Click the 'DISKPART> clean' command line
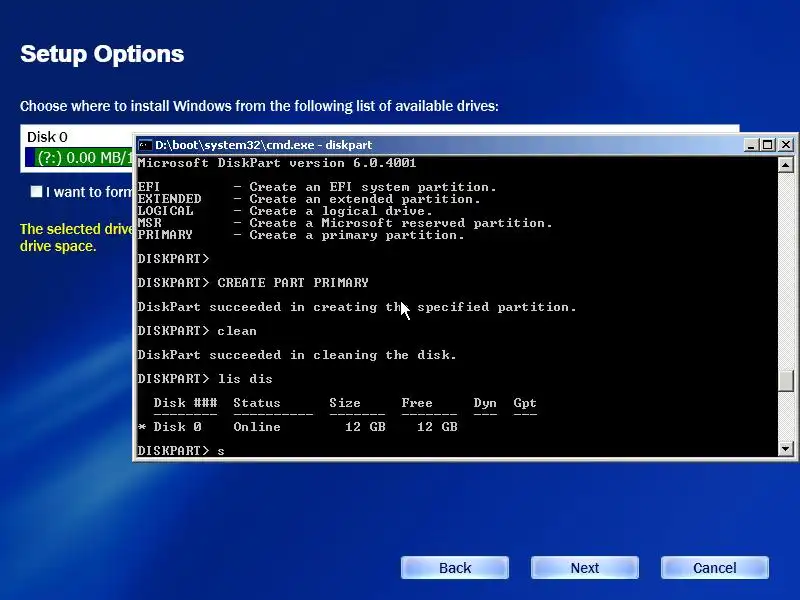The height and width of the screenshot is (600, 800). (197, 331)
